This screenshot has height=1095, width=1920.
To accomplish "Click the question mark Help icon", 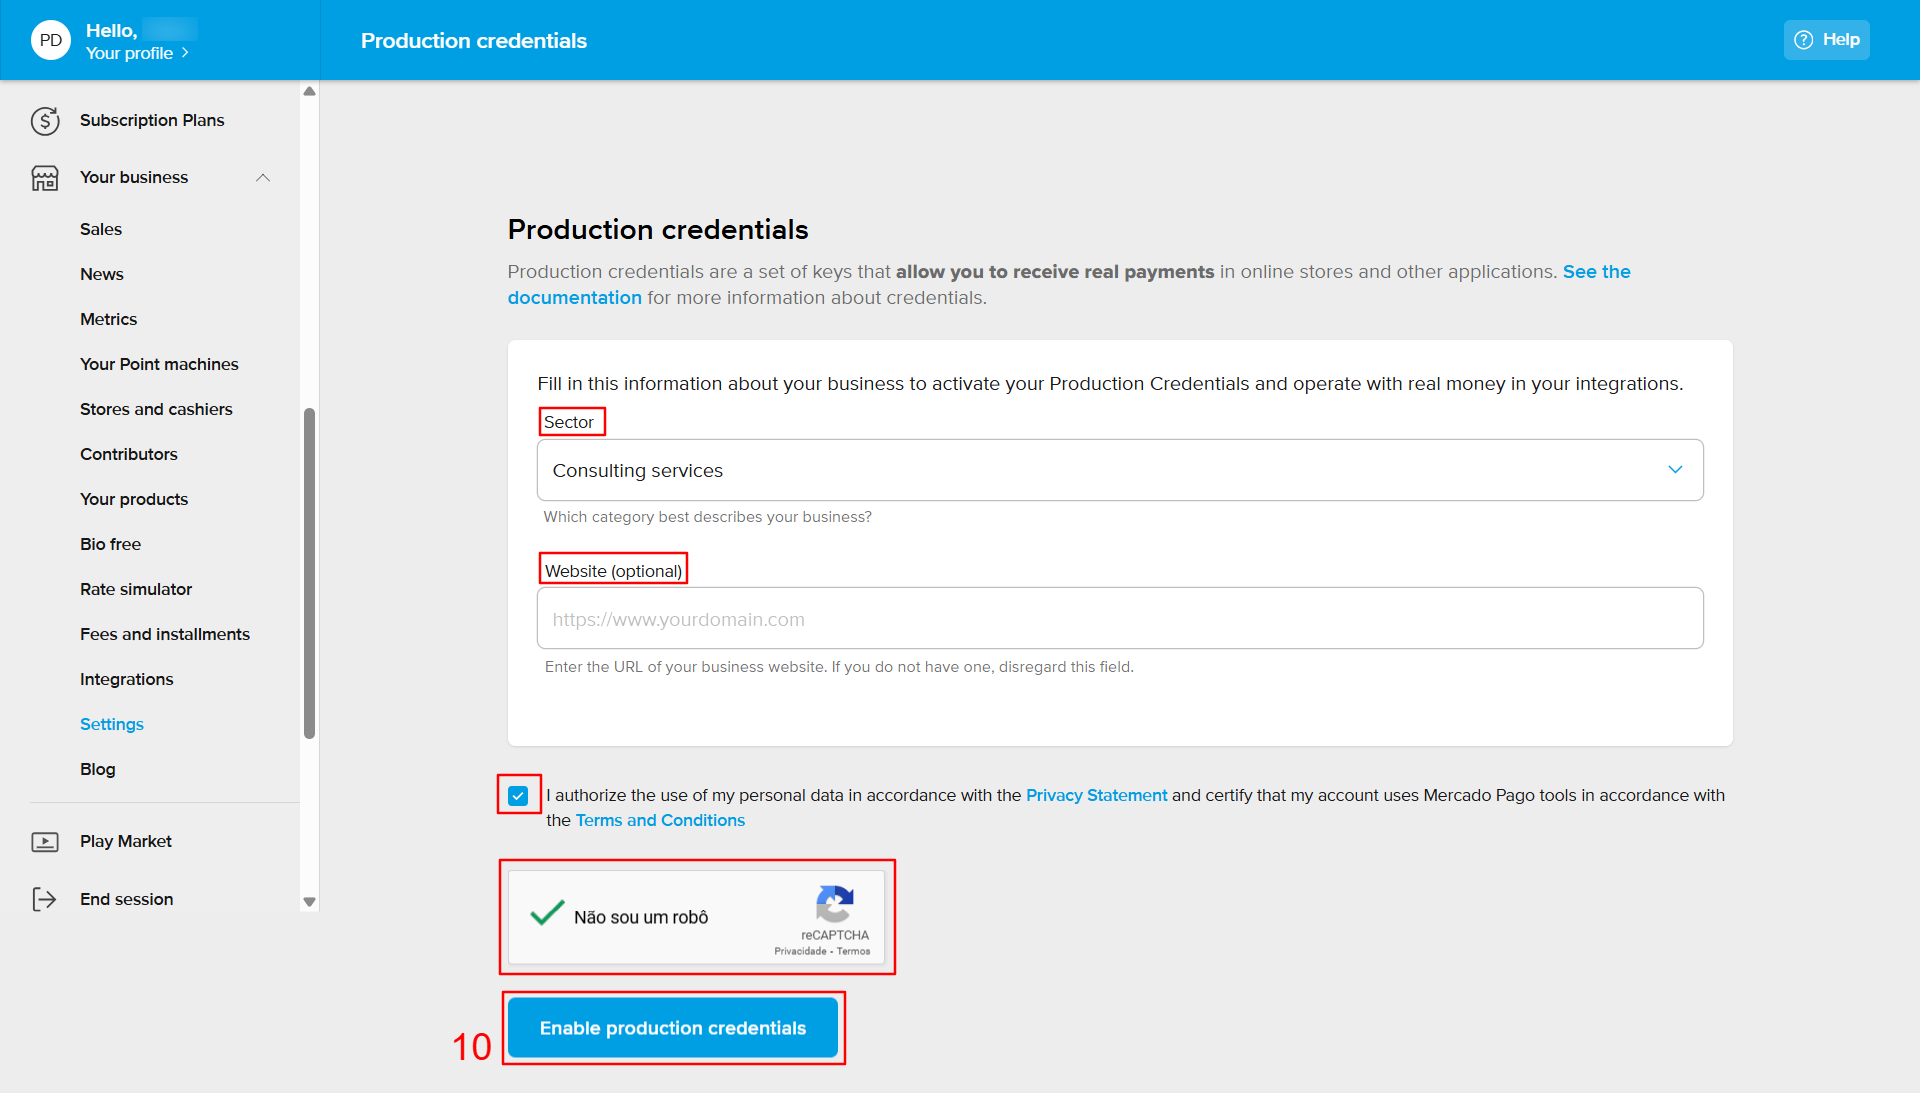I will coord(1804,40).
